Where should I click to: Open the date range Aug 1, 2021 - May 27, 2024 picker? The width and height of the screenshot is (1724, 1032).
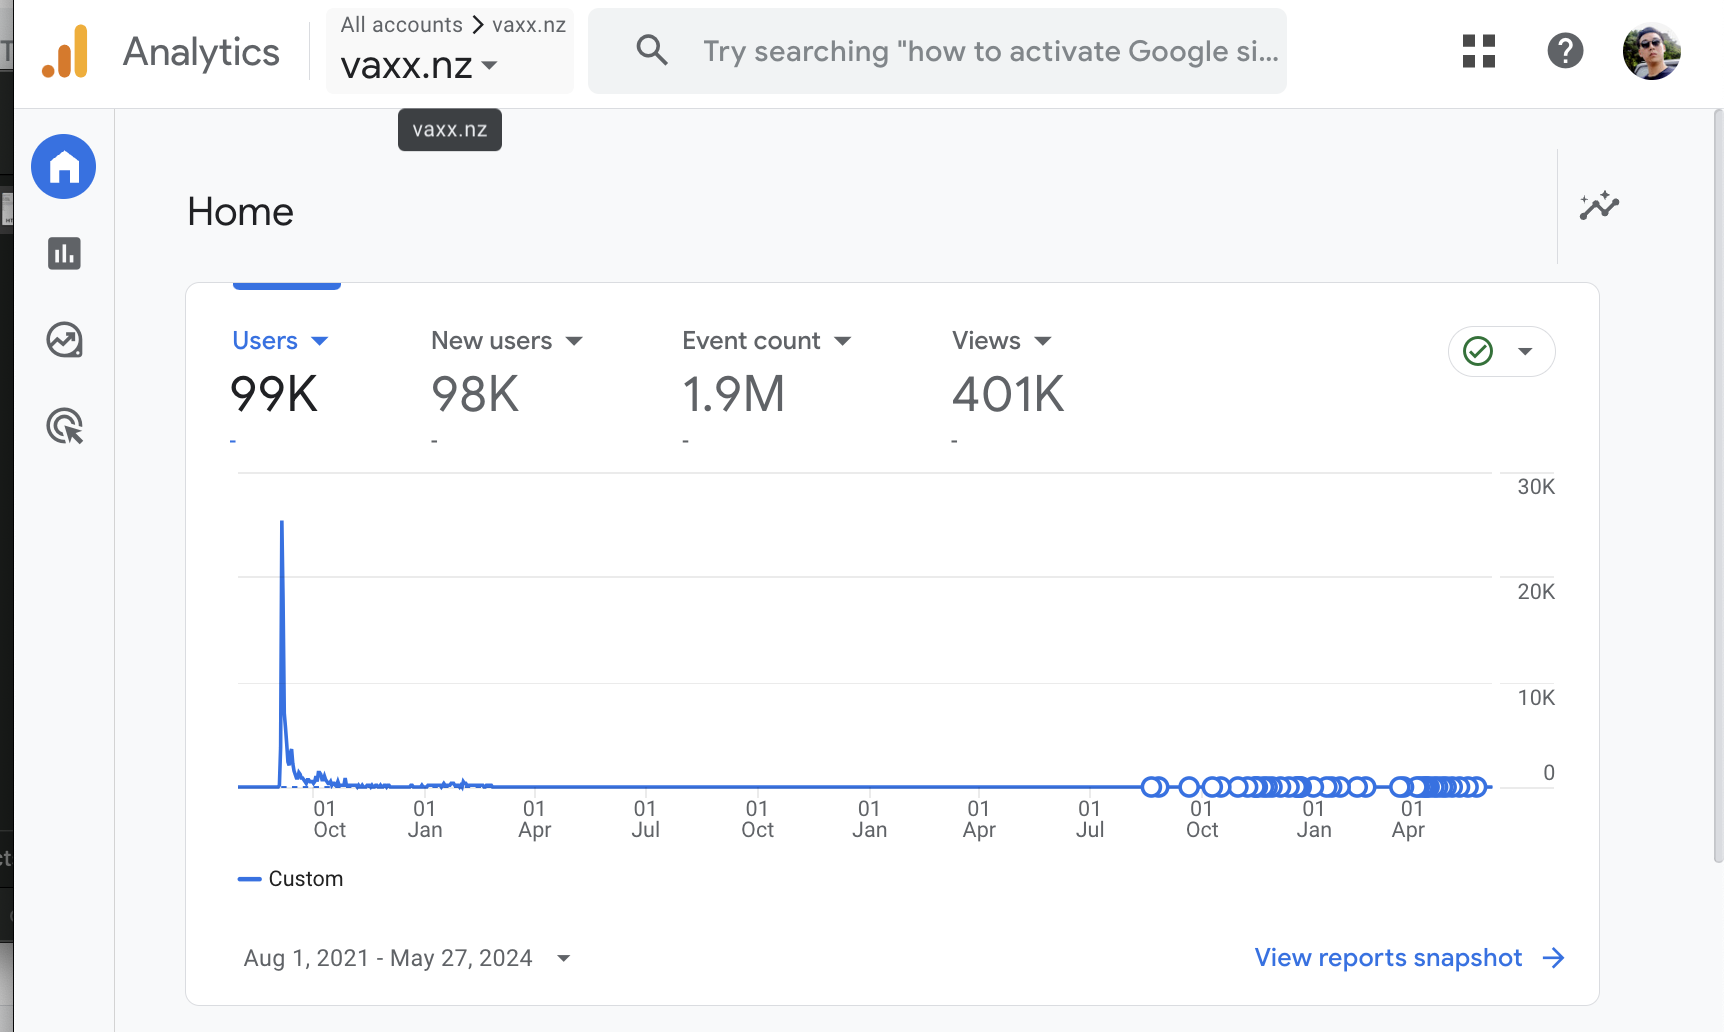(x=407, y=958)
